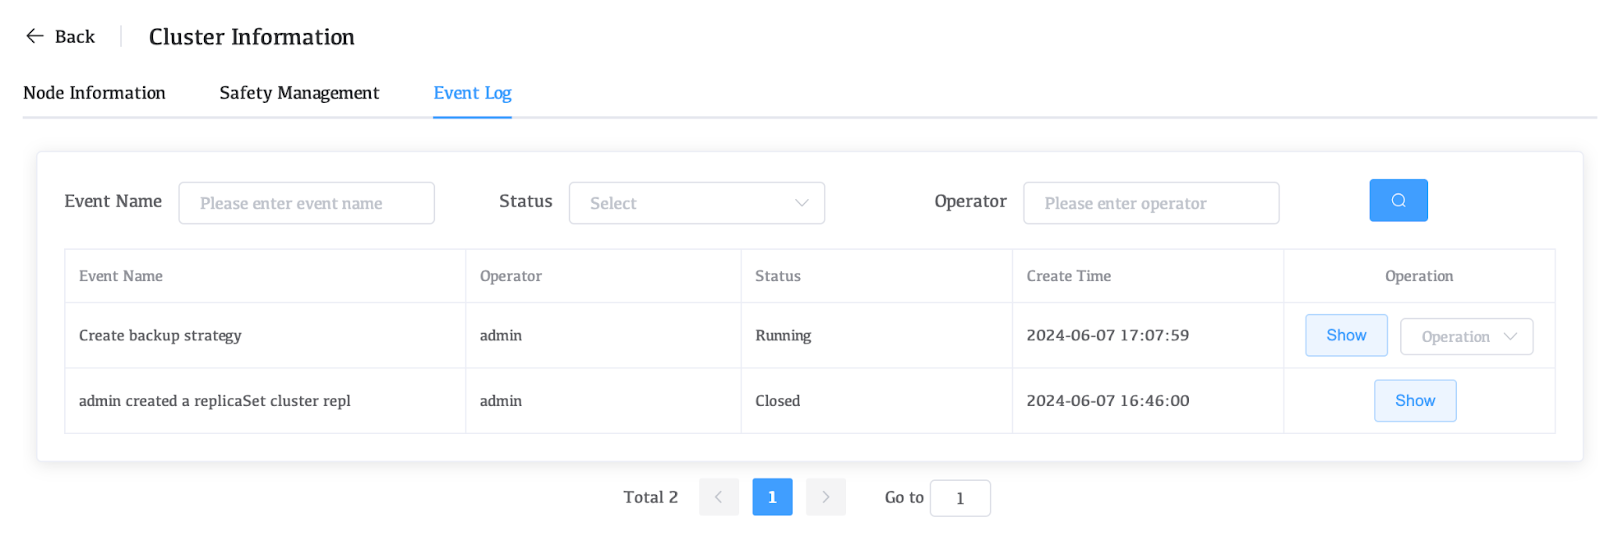Click the Go to page number field
The image size is (1600, 534).
(x=959, y=498)
